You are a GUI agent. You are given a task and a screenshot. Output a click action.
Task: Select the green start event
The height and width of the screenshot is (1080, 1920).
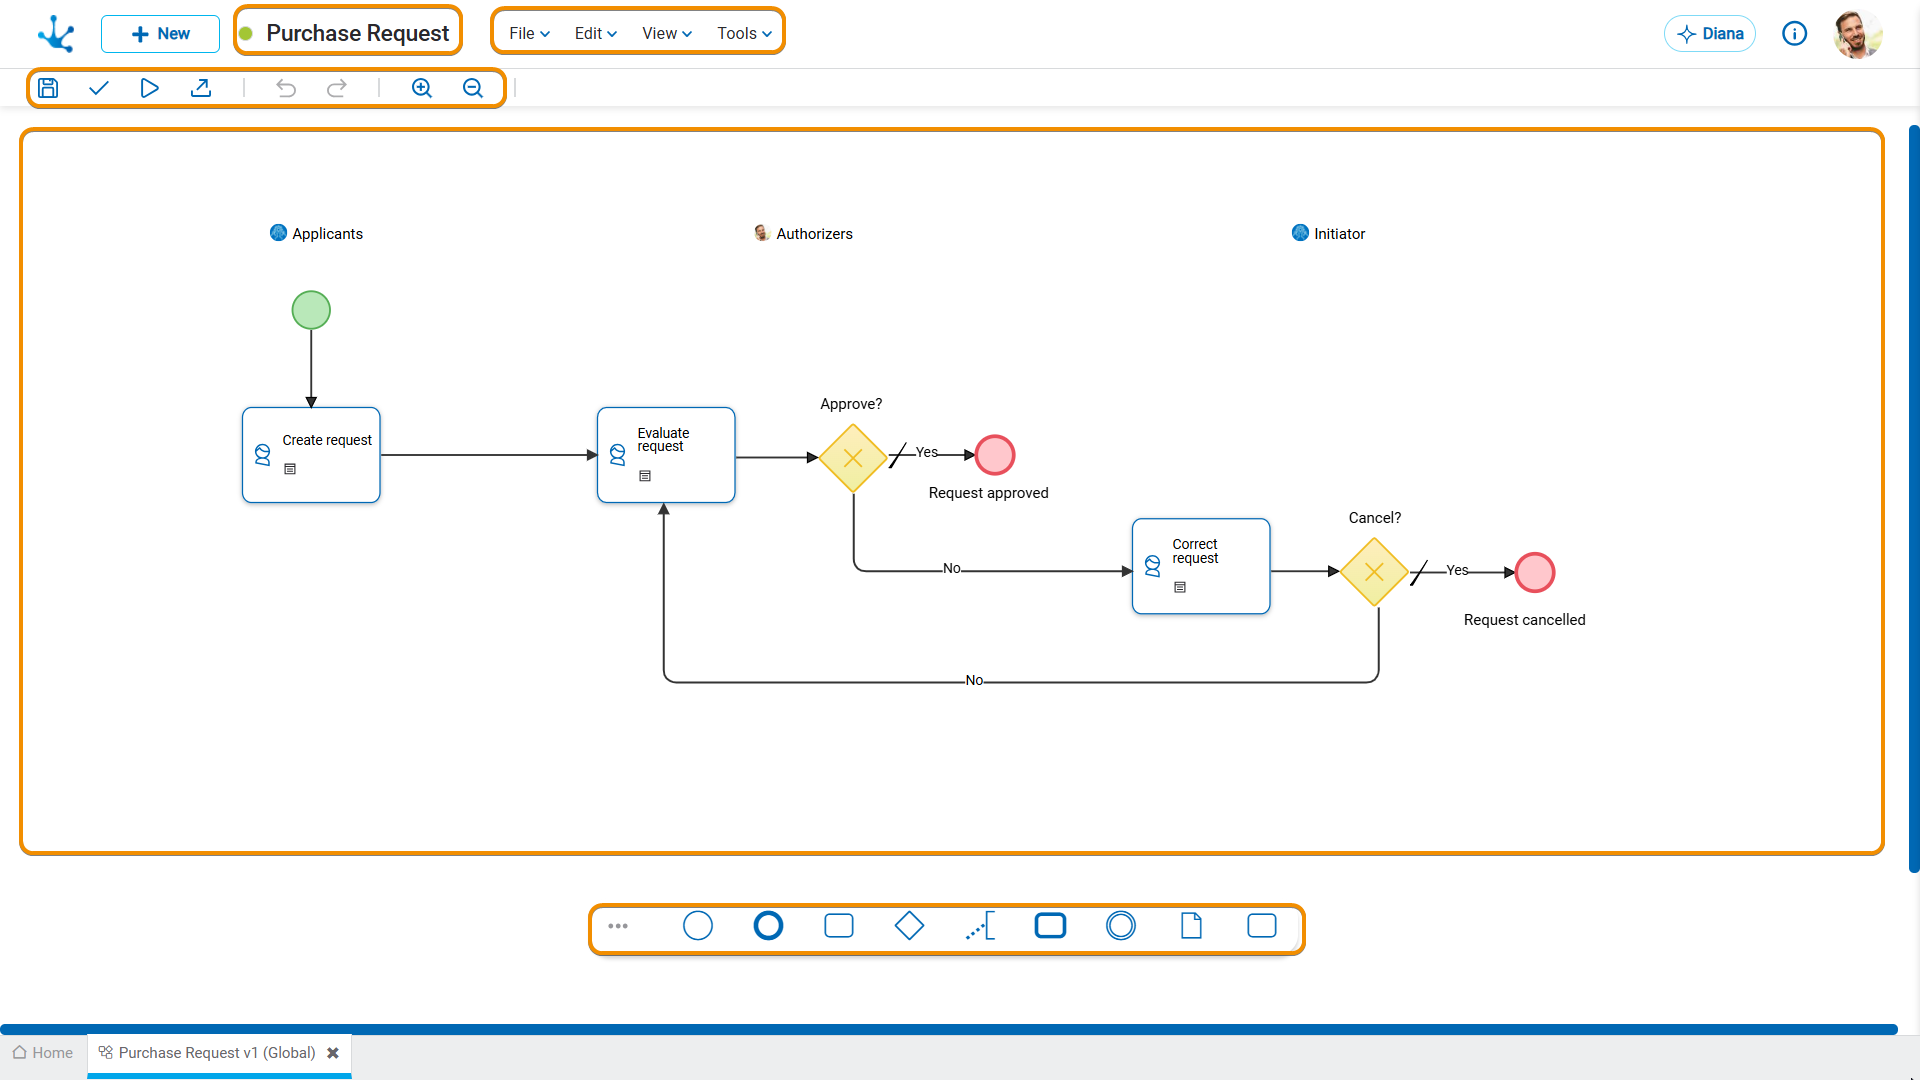[x=311, y=310]
